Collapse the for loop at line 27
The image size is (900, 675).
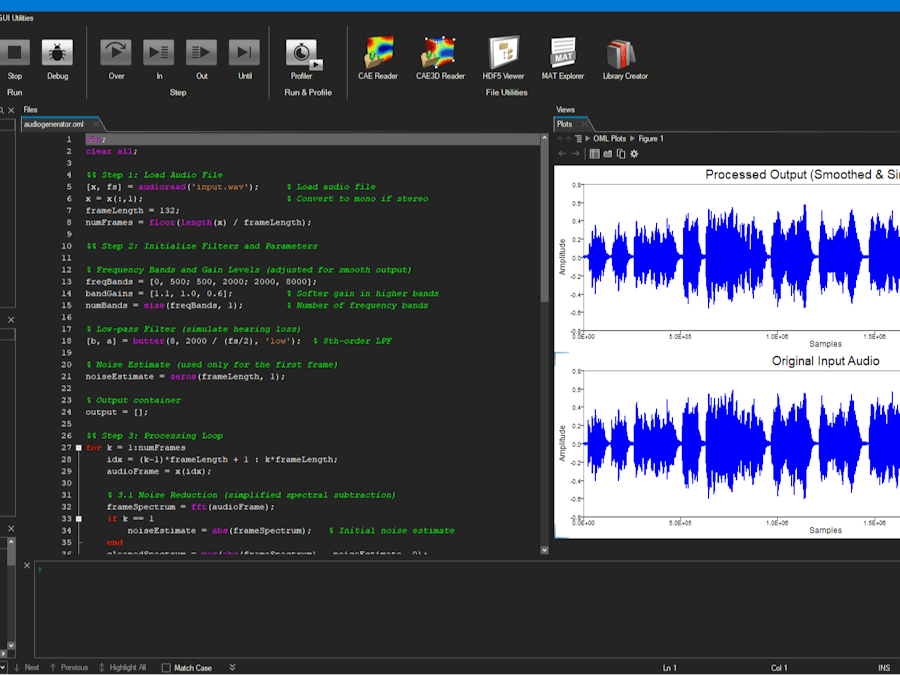79,448
